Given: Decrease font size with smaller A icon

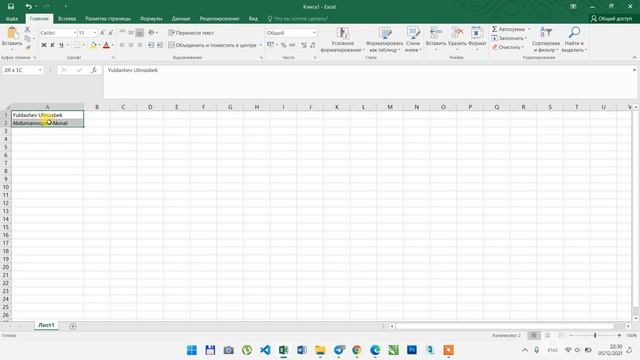Looking at the screenshot, I should pos(111,33).
